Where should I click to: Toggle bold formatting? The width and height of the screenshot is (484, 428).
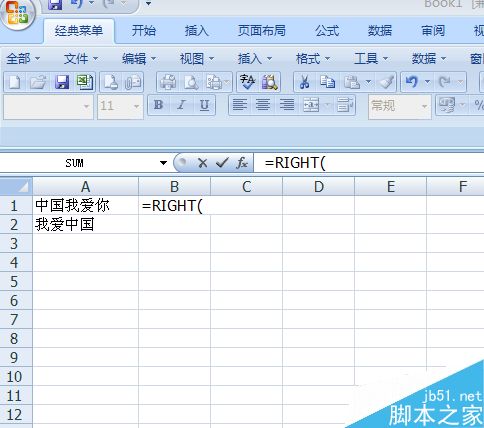158,105
